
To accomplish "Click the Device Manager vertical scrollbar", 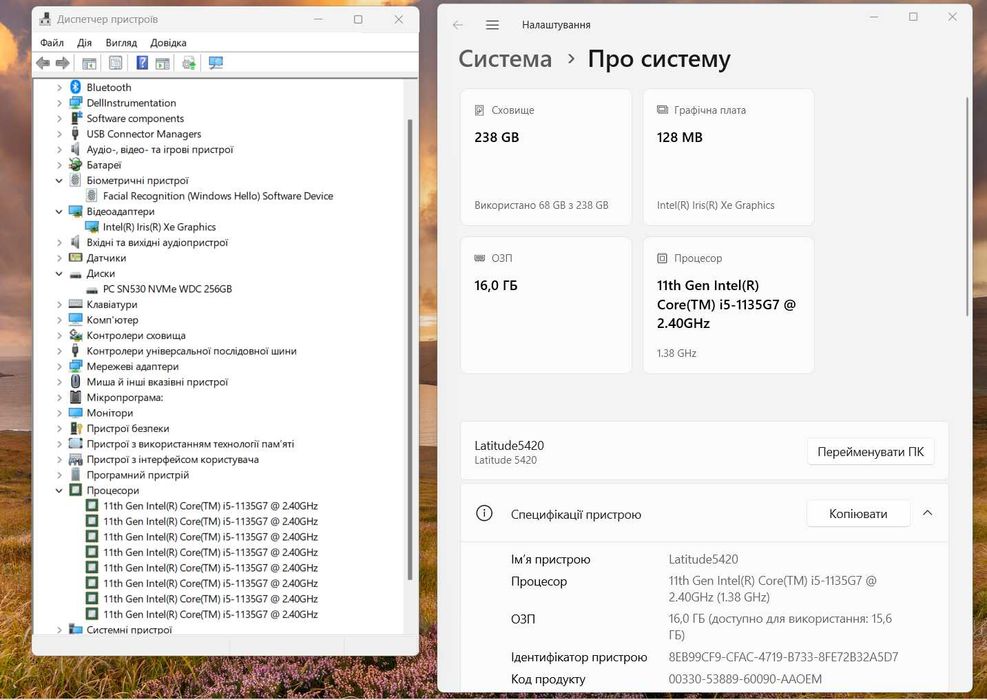I will point(410,349).
